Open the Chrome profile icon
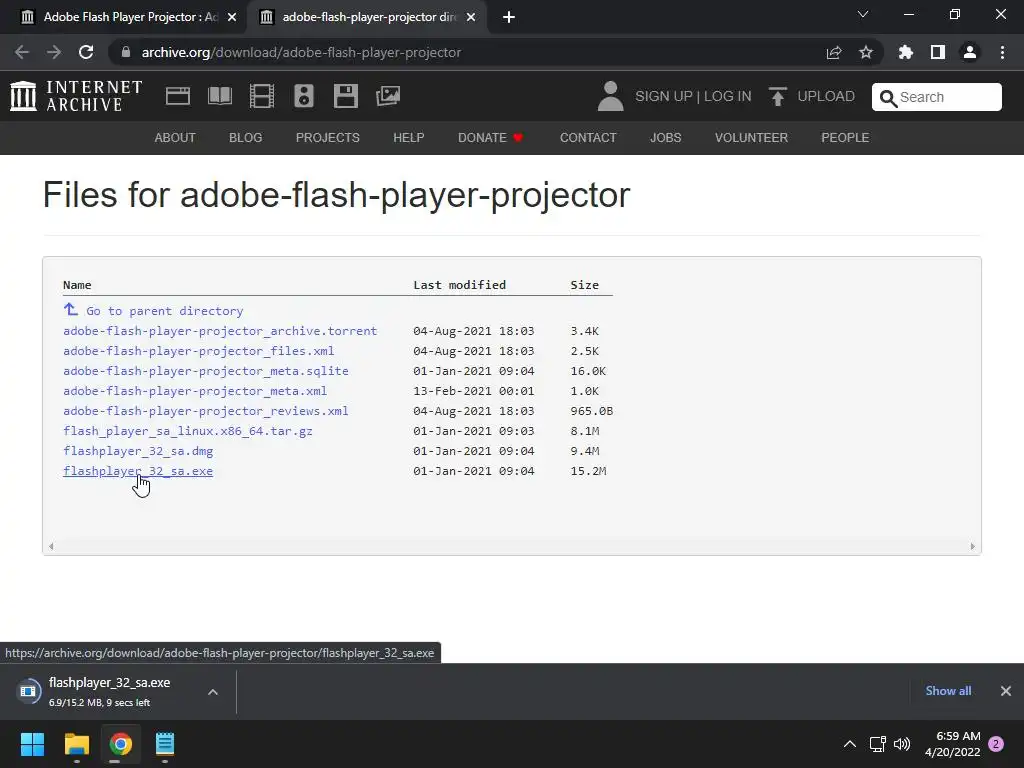The image size is (1024, 768). pos(970,52)
